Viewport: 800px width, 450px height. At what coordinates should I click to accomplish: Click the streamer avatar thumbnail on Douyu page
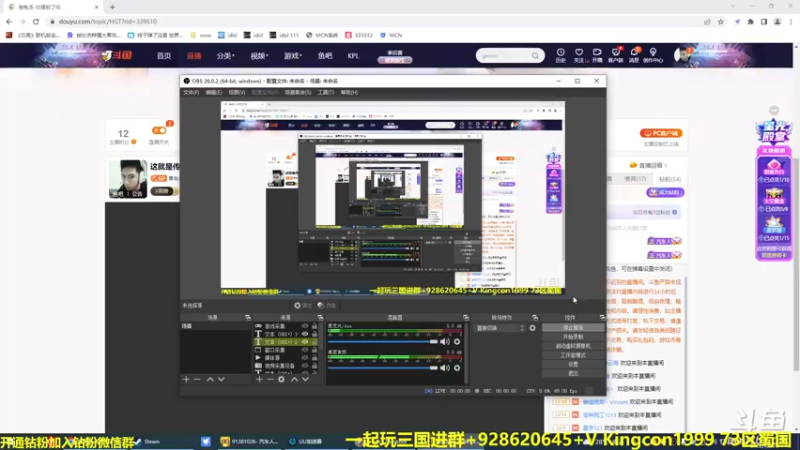(x=128, y=179)
